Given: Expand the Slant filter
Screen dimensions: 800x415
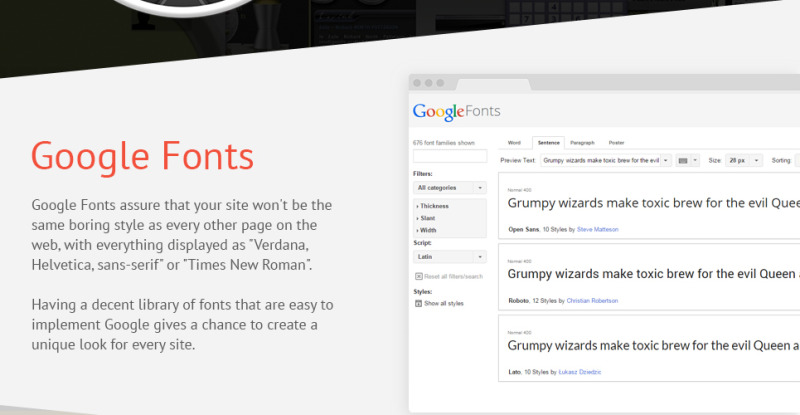Looking at the screenshot, I should 426,218.
